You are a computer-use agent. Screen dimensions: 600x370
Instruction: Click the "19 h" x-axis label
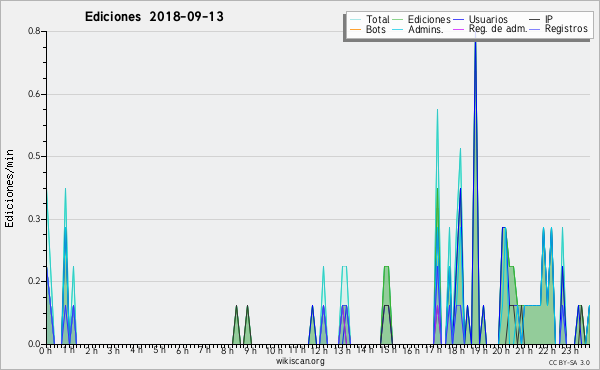click(478, 350)
